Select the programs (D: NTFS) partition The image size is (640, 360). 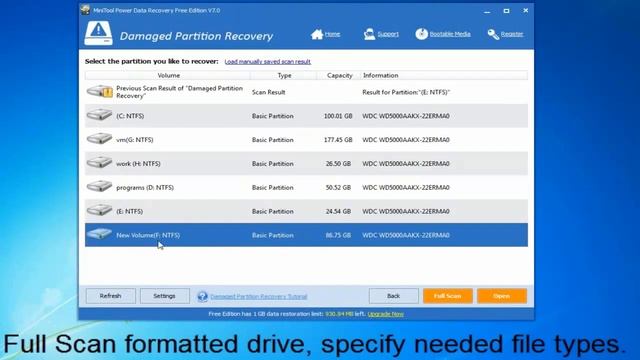click(306, 187)
